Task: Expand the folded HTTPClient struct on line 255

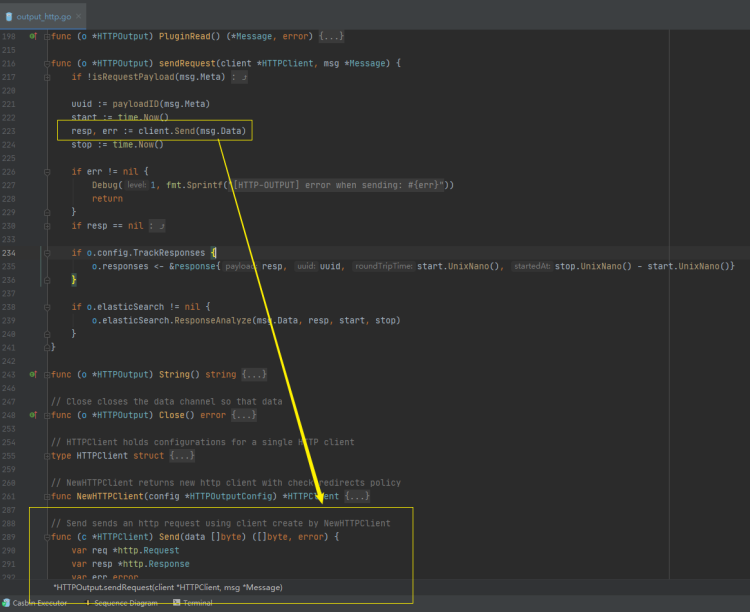Action: [x=47, y=456]
